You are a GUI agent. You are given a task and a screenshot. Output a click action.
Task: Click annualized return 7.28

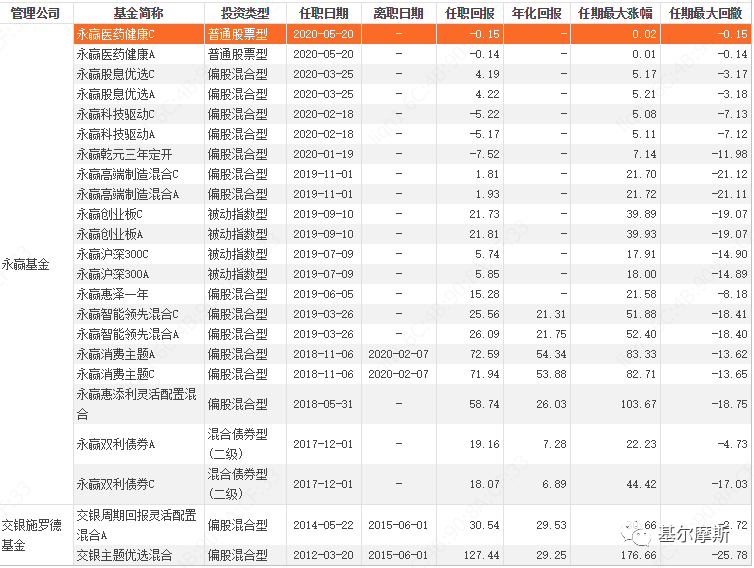point(554,444)
